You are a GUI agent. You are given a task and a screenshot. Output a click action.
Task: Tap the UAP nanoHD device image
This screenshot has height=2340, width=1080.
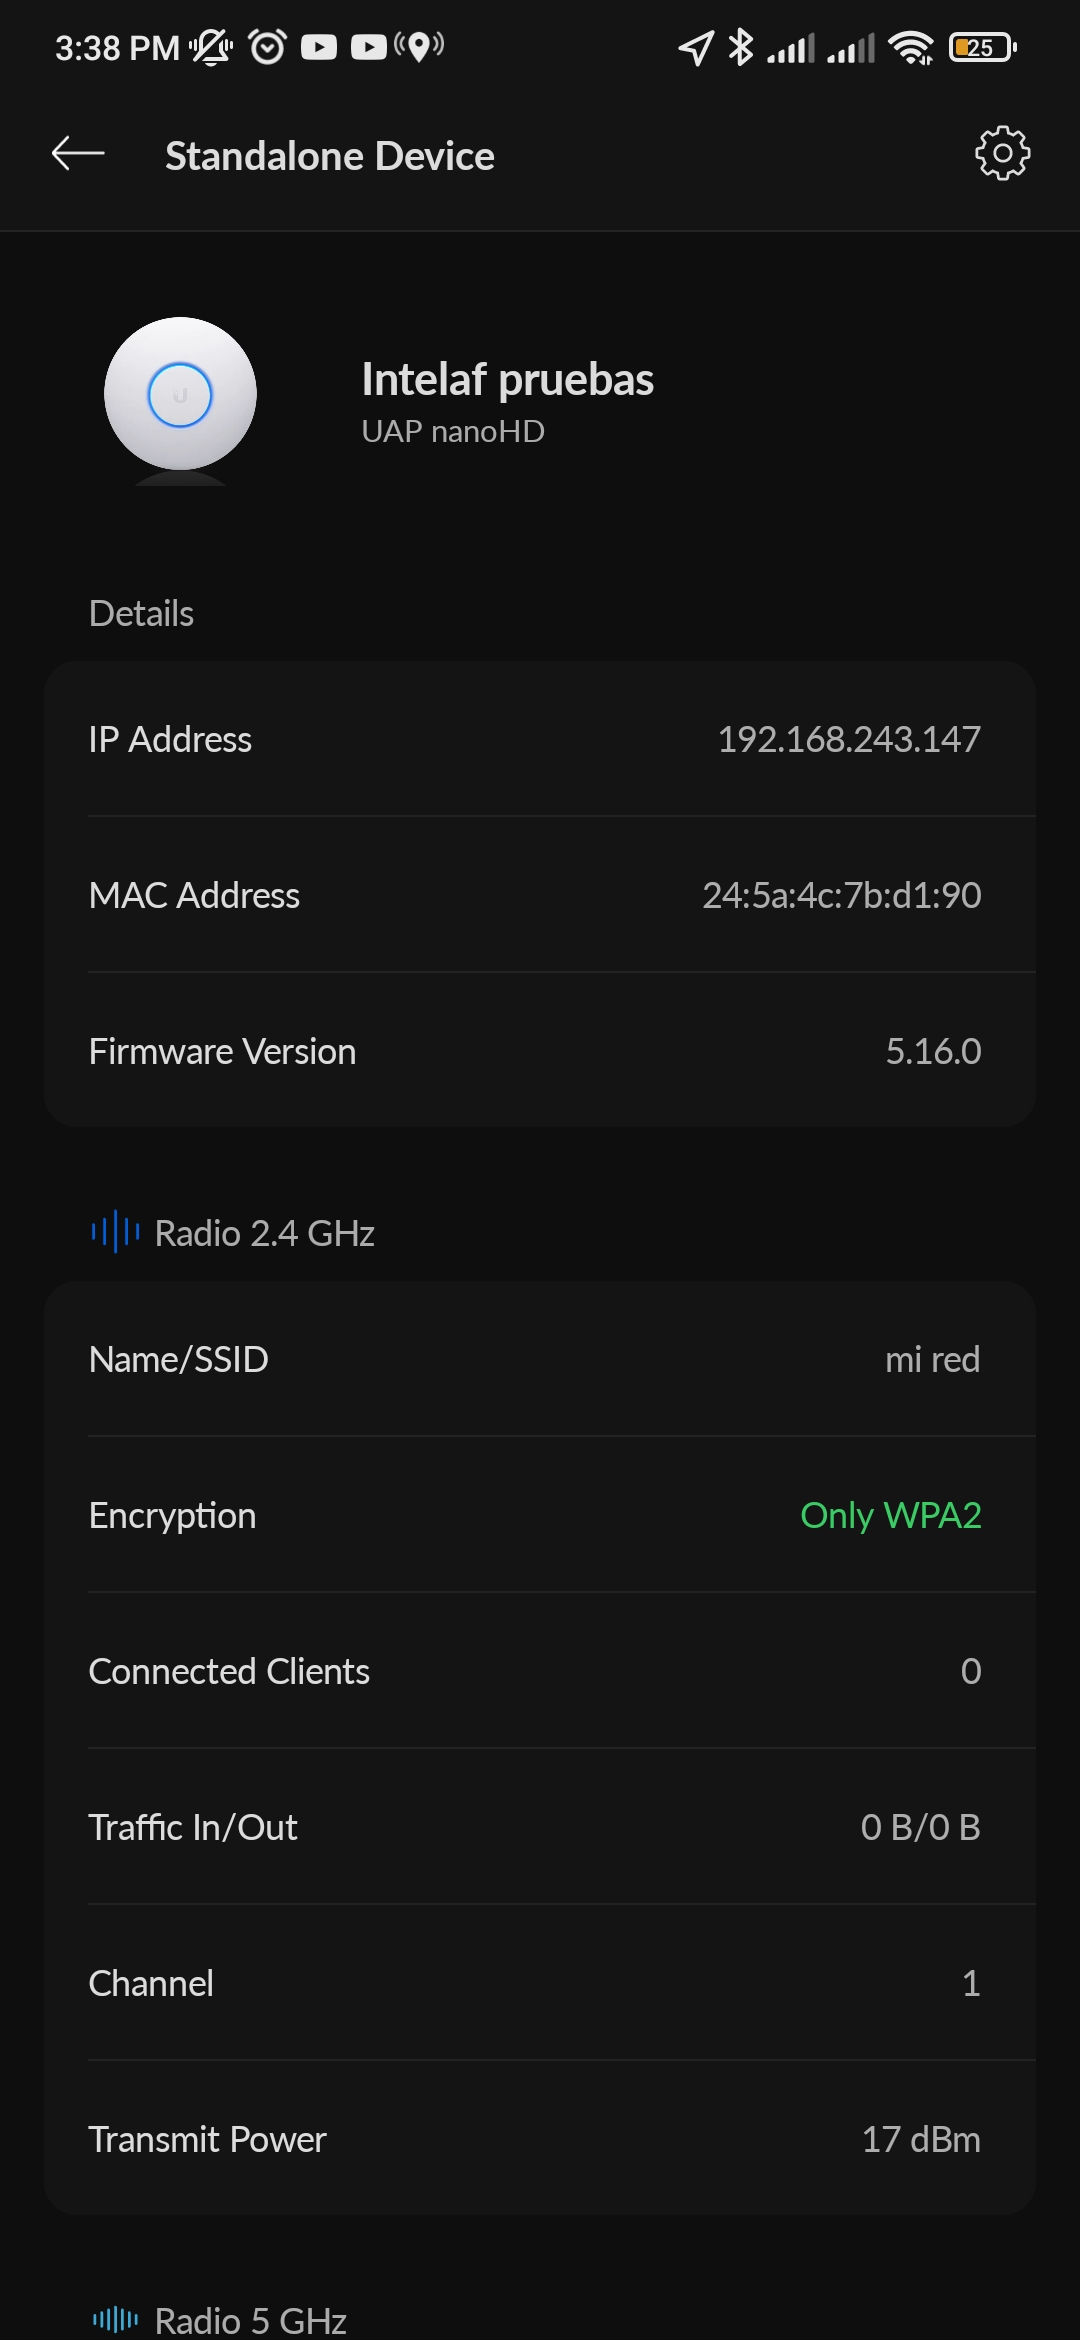(x=180, y=395)
